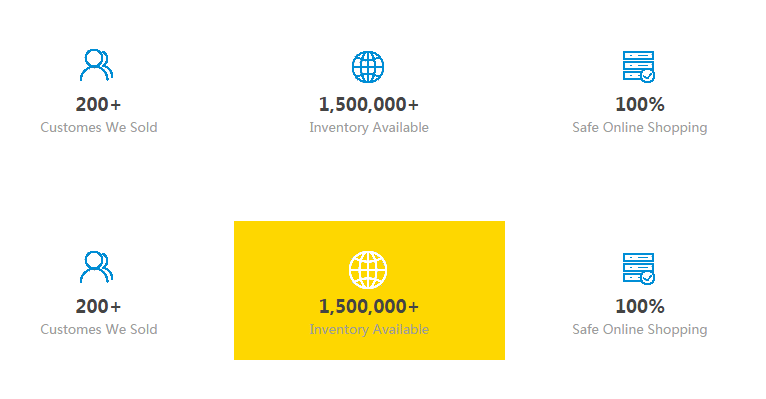The height and width of the screenshot is (399, 766).
Task: Click the upper row Customes We Sold label
Action: pos(99,127)
